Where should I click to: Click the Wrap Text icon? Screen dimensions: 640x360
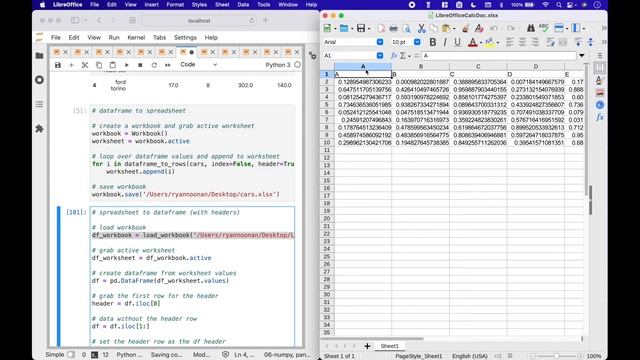(550, 42)
